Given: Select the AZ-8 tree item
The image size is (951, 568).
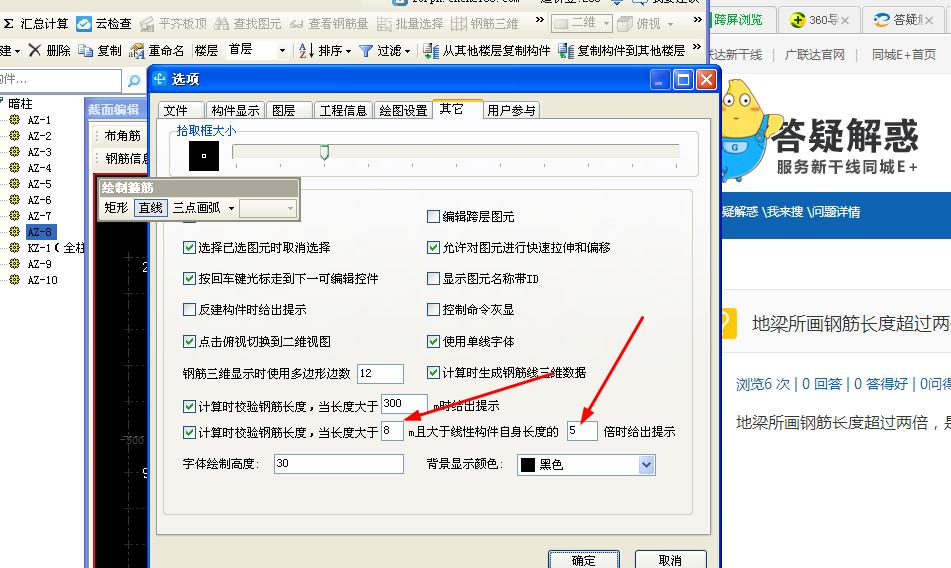Looking at the screenshot, I should coord(41,232).
